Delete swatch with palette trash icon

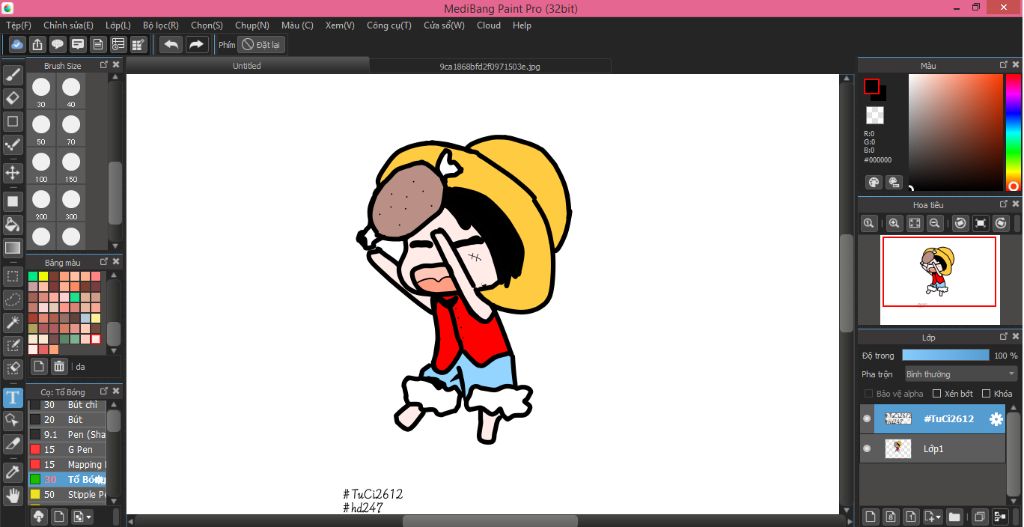click(59, 366)
